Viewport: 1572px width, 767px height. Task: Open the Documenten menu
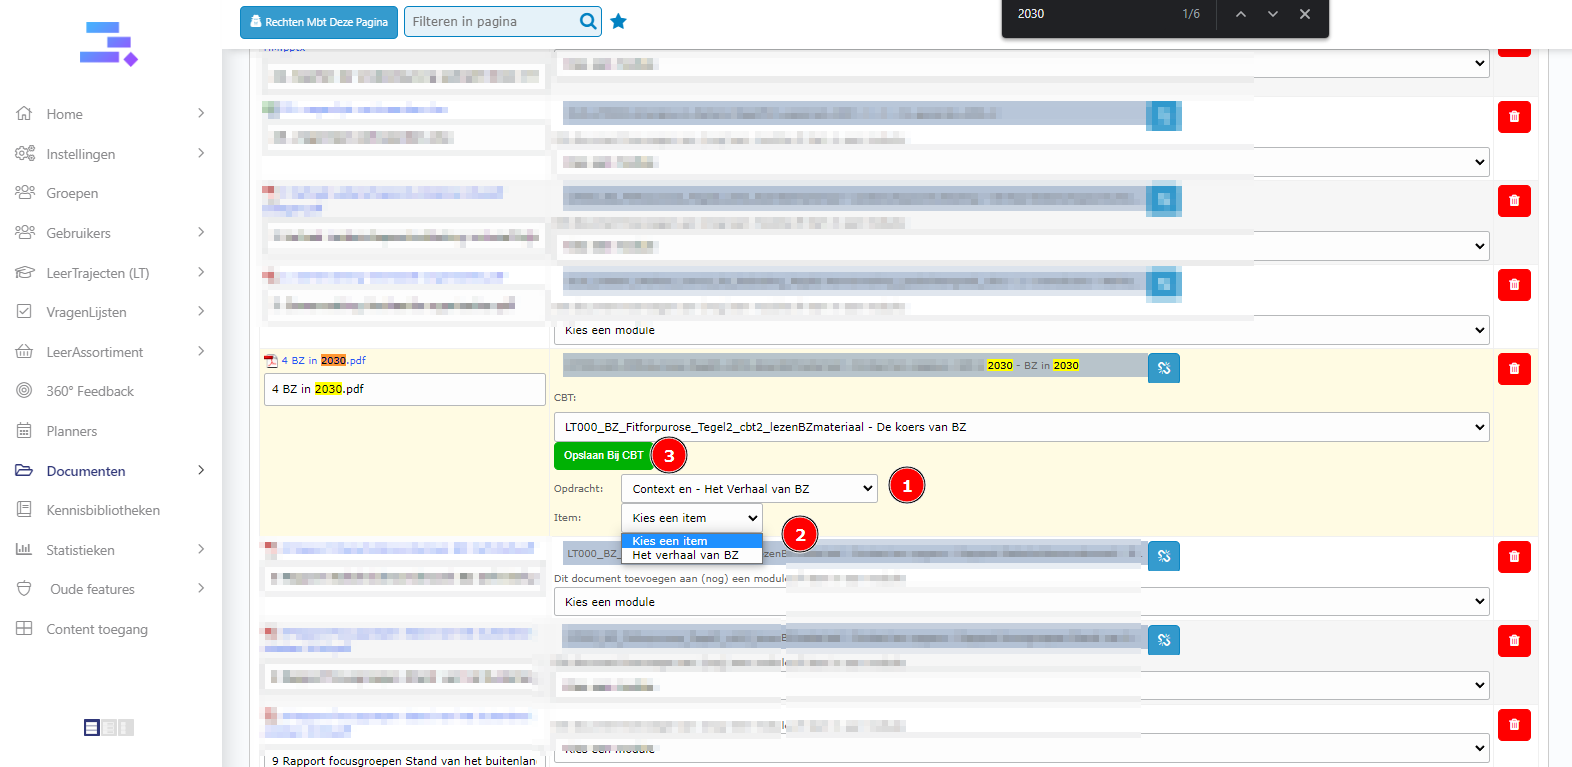click(x=86, y=471)
